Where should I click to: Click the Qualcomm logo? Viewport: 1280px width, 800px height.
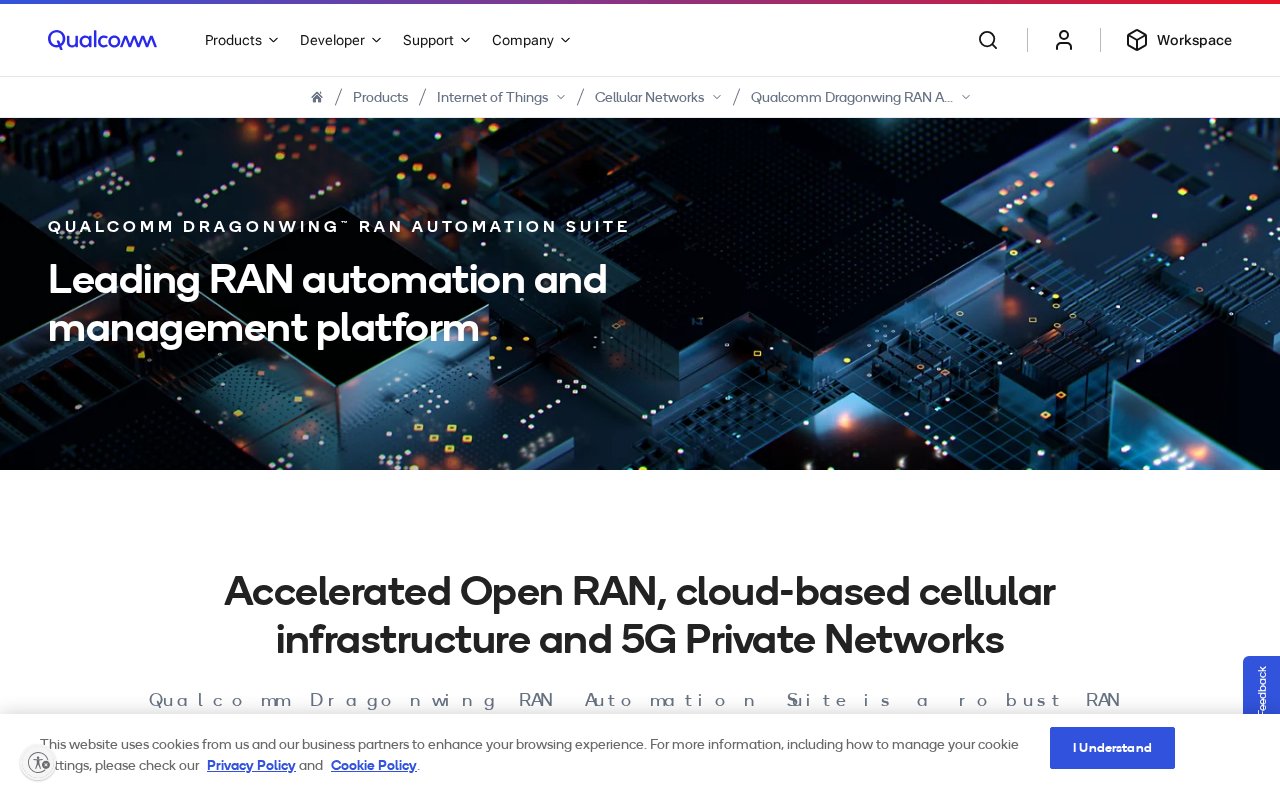click(102, 40)
